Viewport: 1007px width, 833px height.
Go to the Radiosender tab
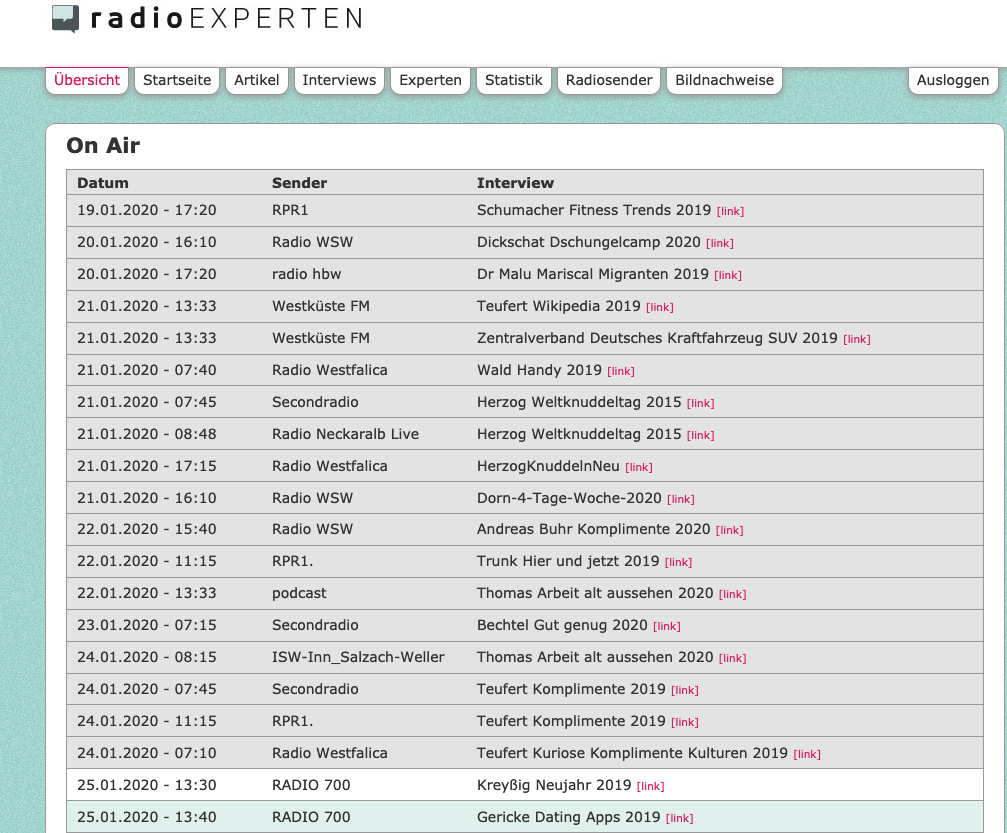(609, 80)
